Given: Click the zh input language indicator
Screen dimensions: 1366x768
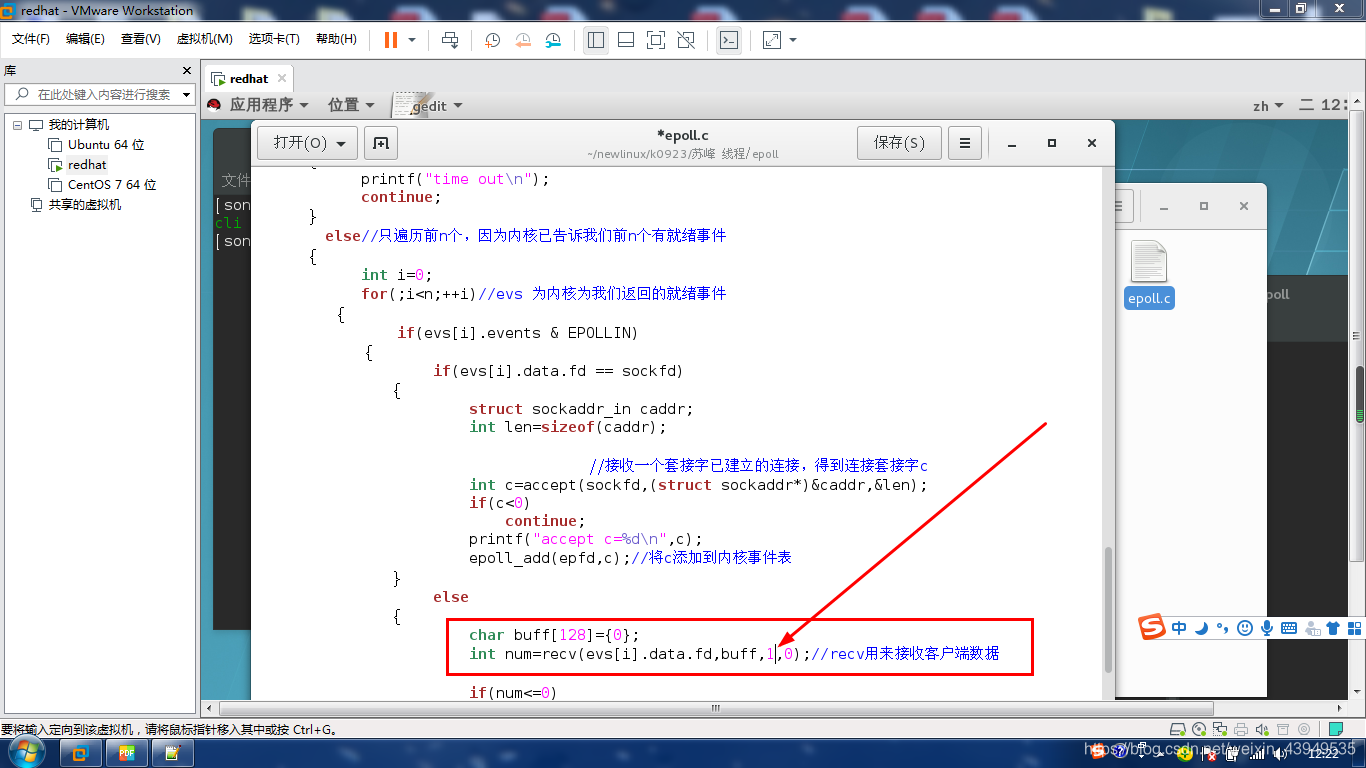Looking at the screenshot, I should point(1268,106).
